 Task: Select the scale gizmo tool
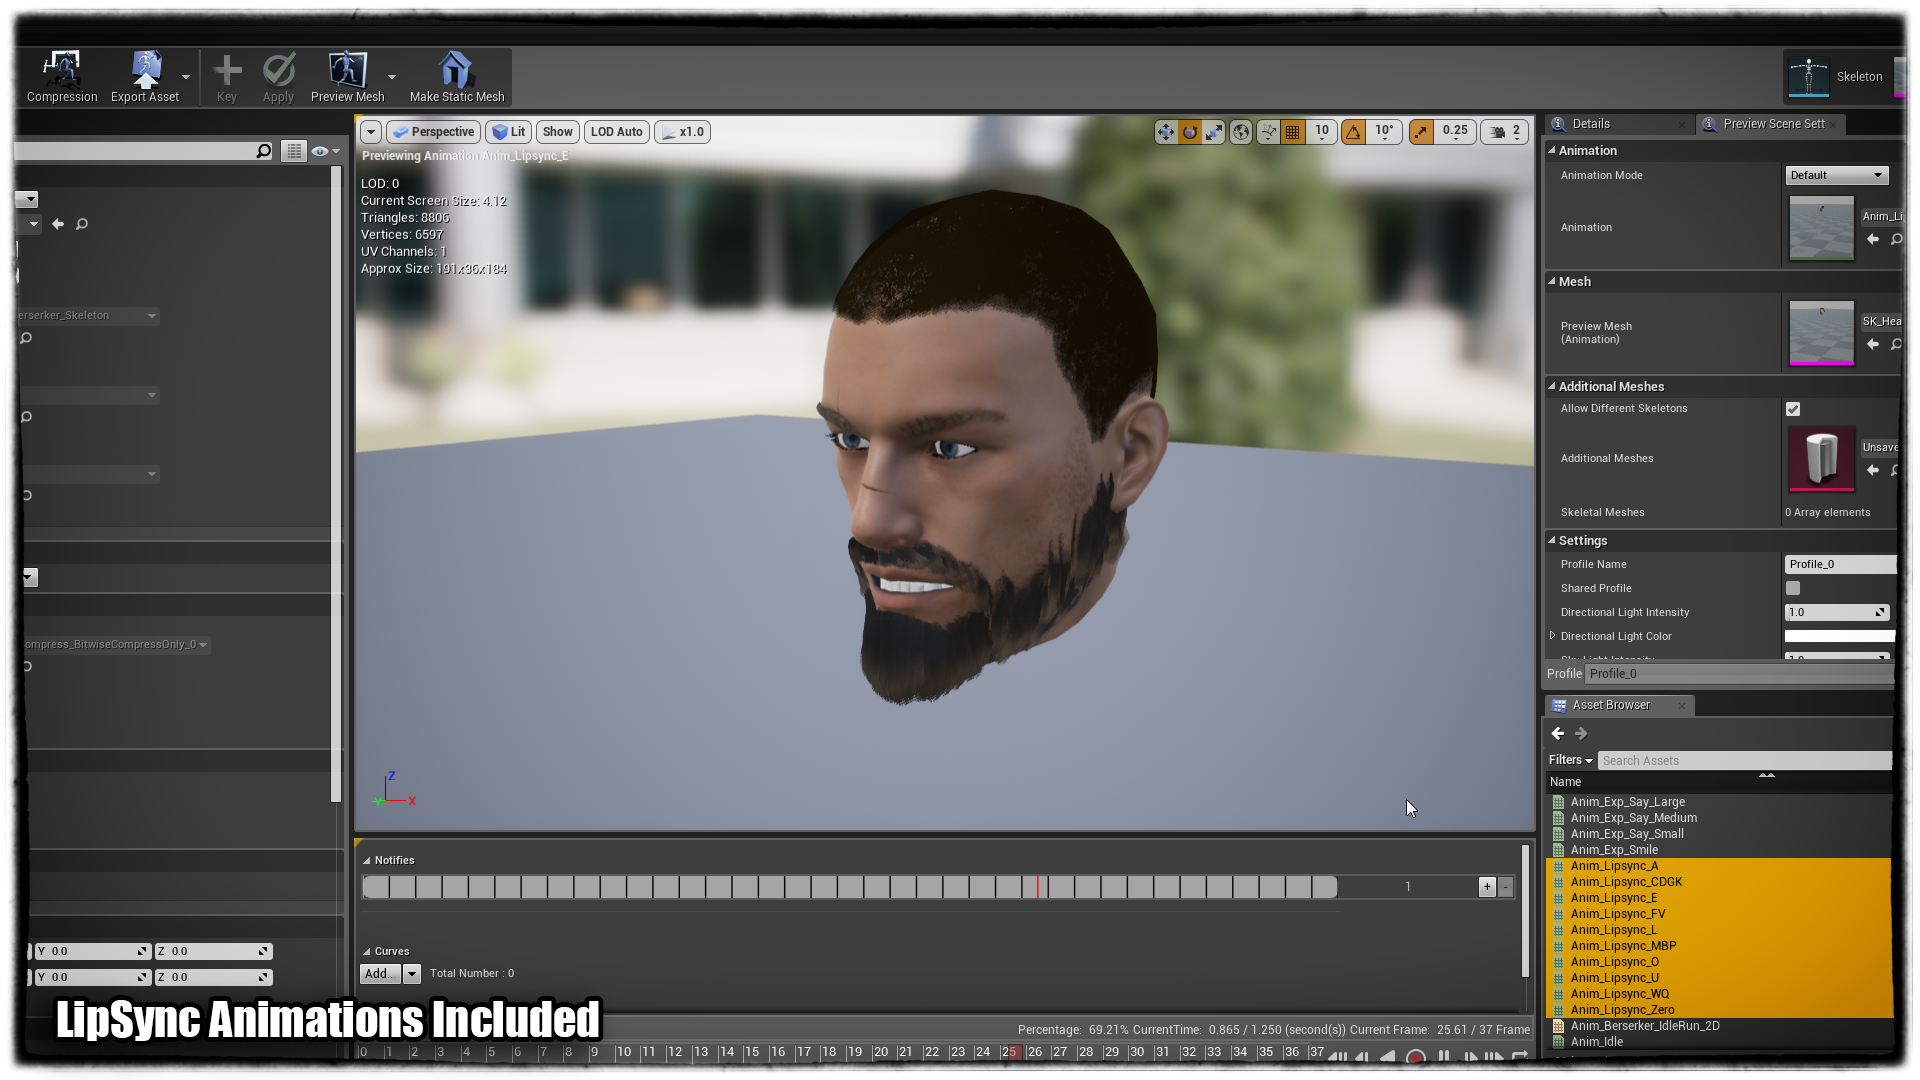tap(1214, 132)
